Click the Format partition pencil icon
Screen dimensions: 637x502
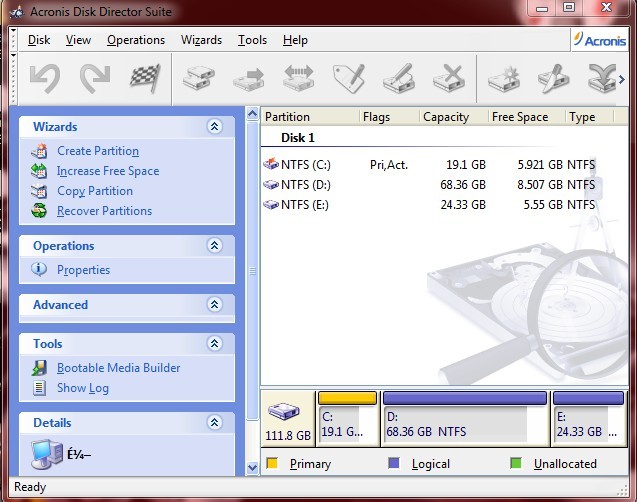[399, 78]
